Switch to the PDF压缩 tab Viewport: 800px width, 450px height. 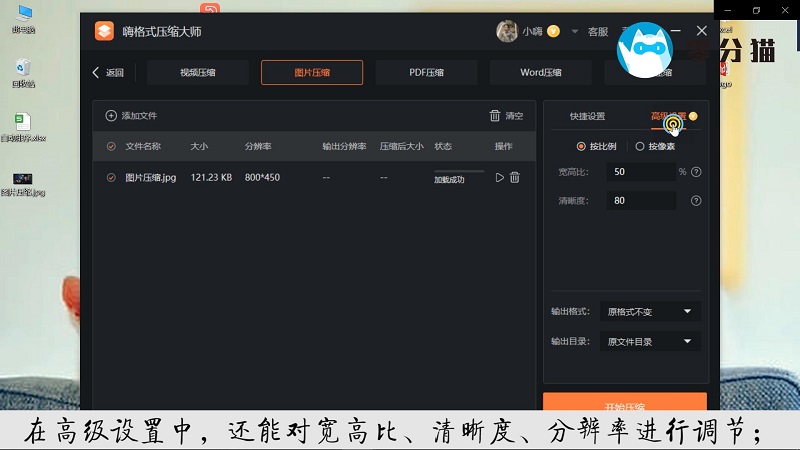tap(426, 72)
